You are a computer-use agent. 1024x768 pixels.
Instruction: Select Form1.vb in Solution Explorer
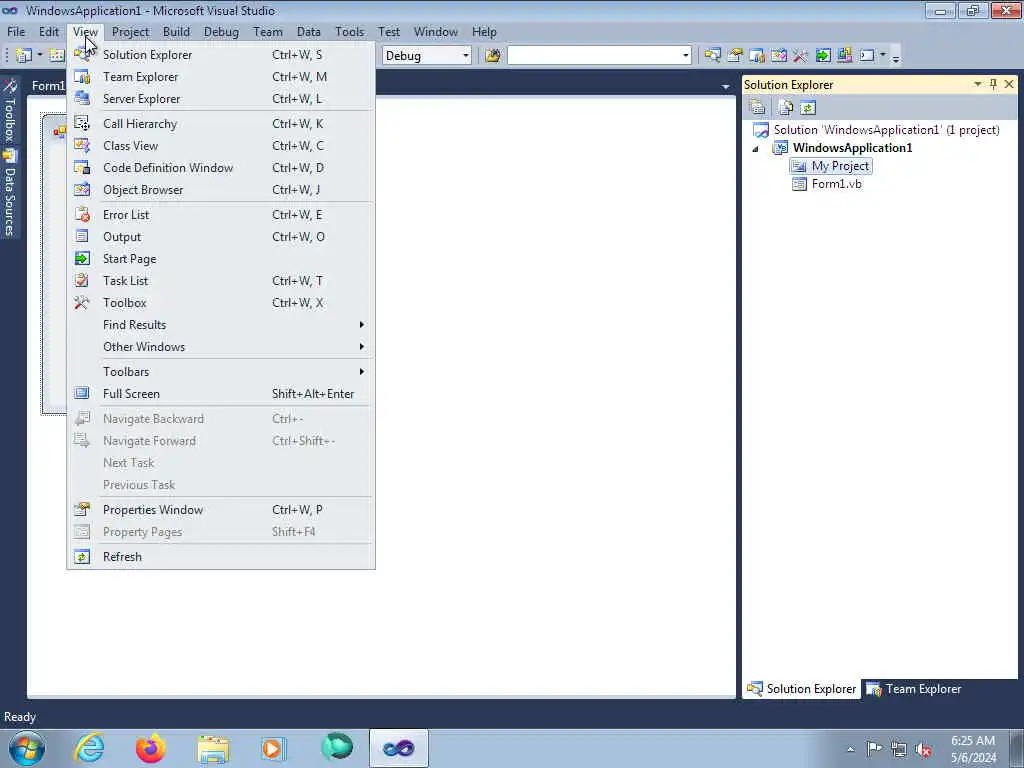837,184
